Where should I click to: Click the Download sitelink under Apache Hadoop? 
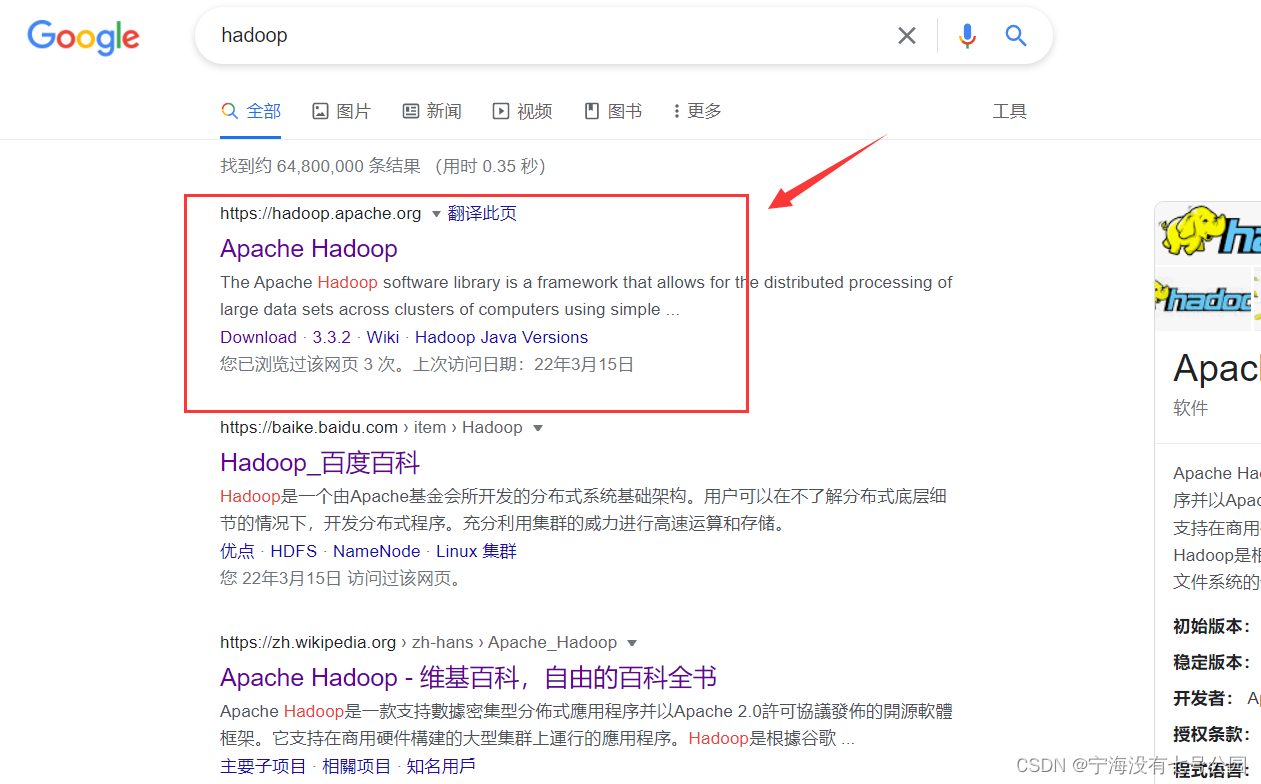(x=258, y=337)
